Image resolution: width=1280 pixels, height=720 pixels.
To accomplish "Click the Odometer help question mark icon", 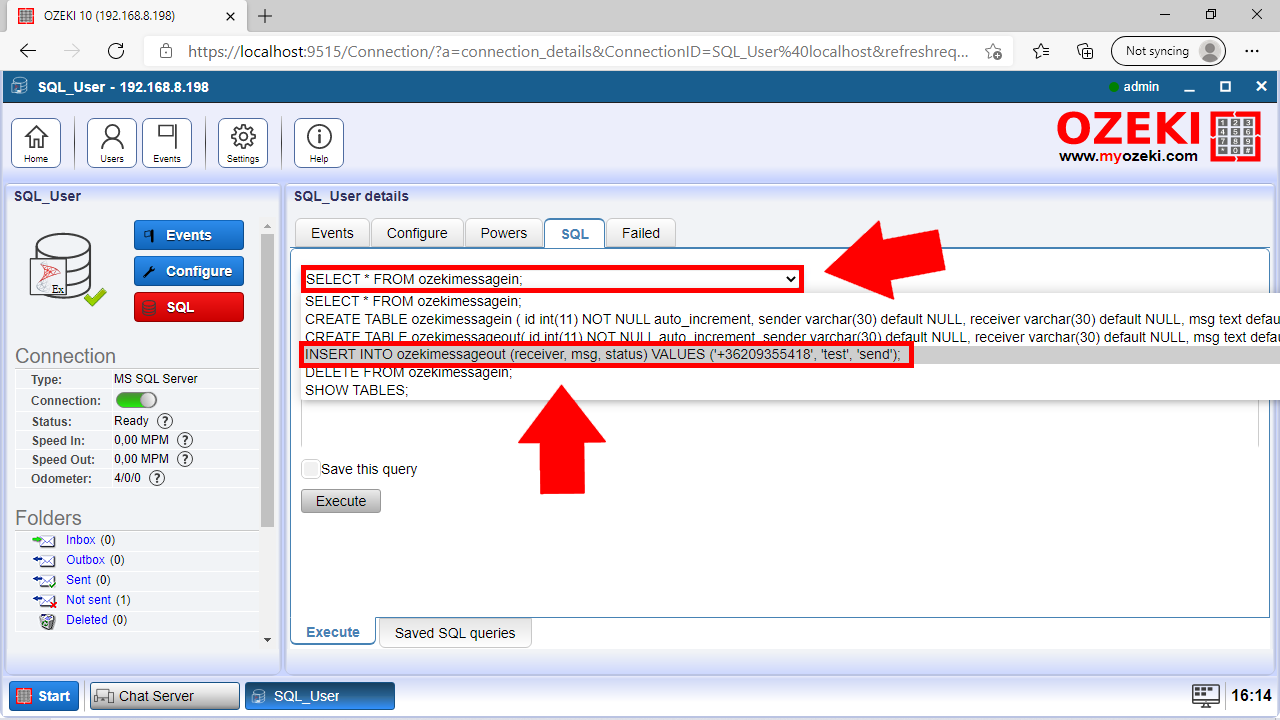I will click(x=157, y=478).
